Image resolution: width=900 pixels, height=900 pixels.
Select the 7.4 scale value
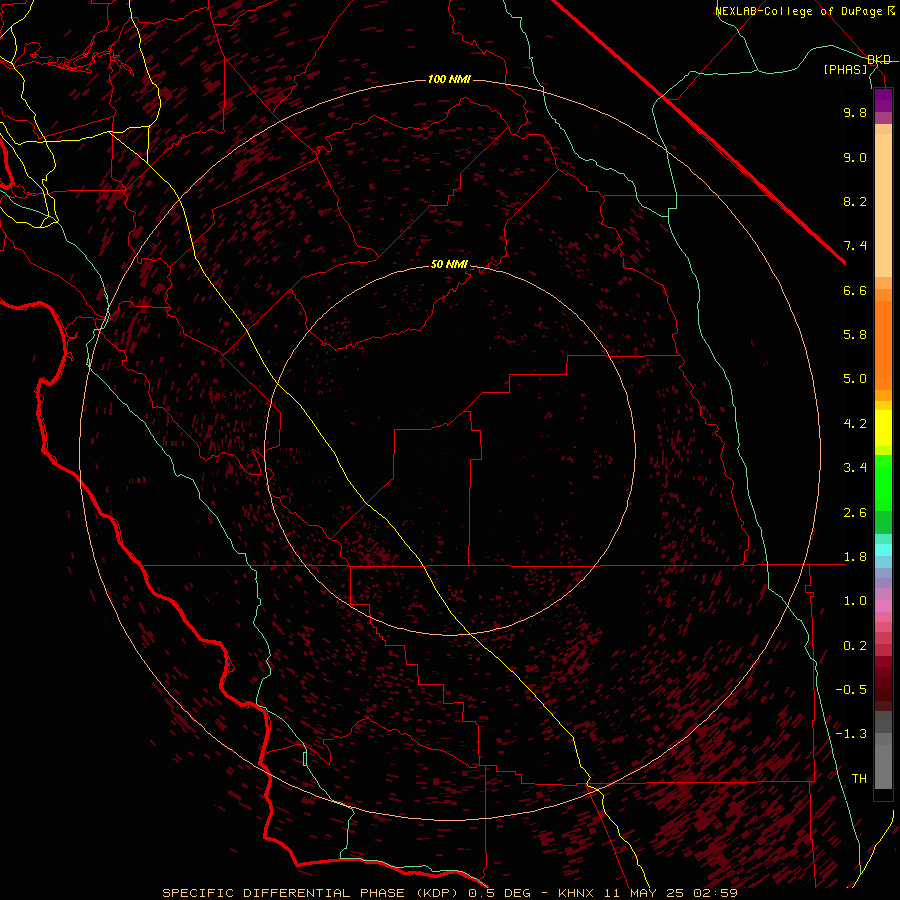855,246
